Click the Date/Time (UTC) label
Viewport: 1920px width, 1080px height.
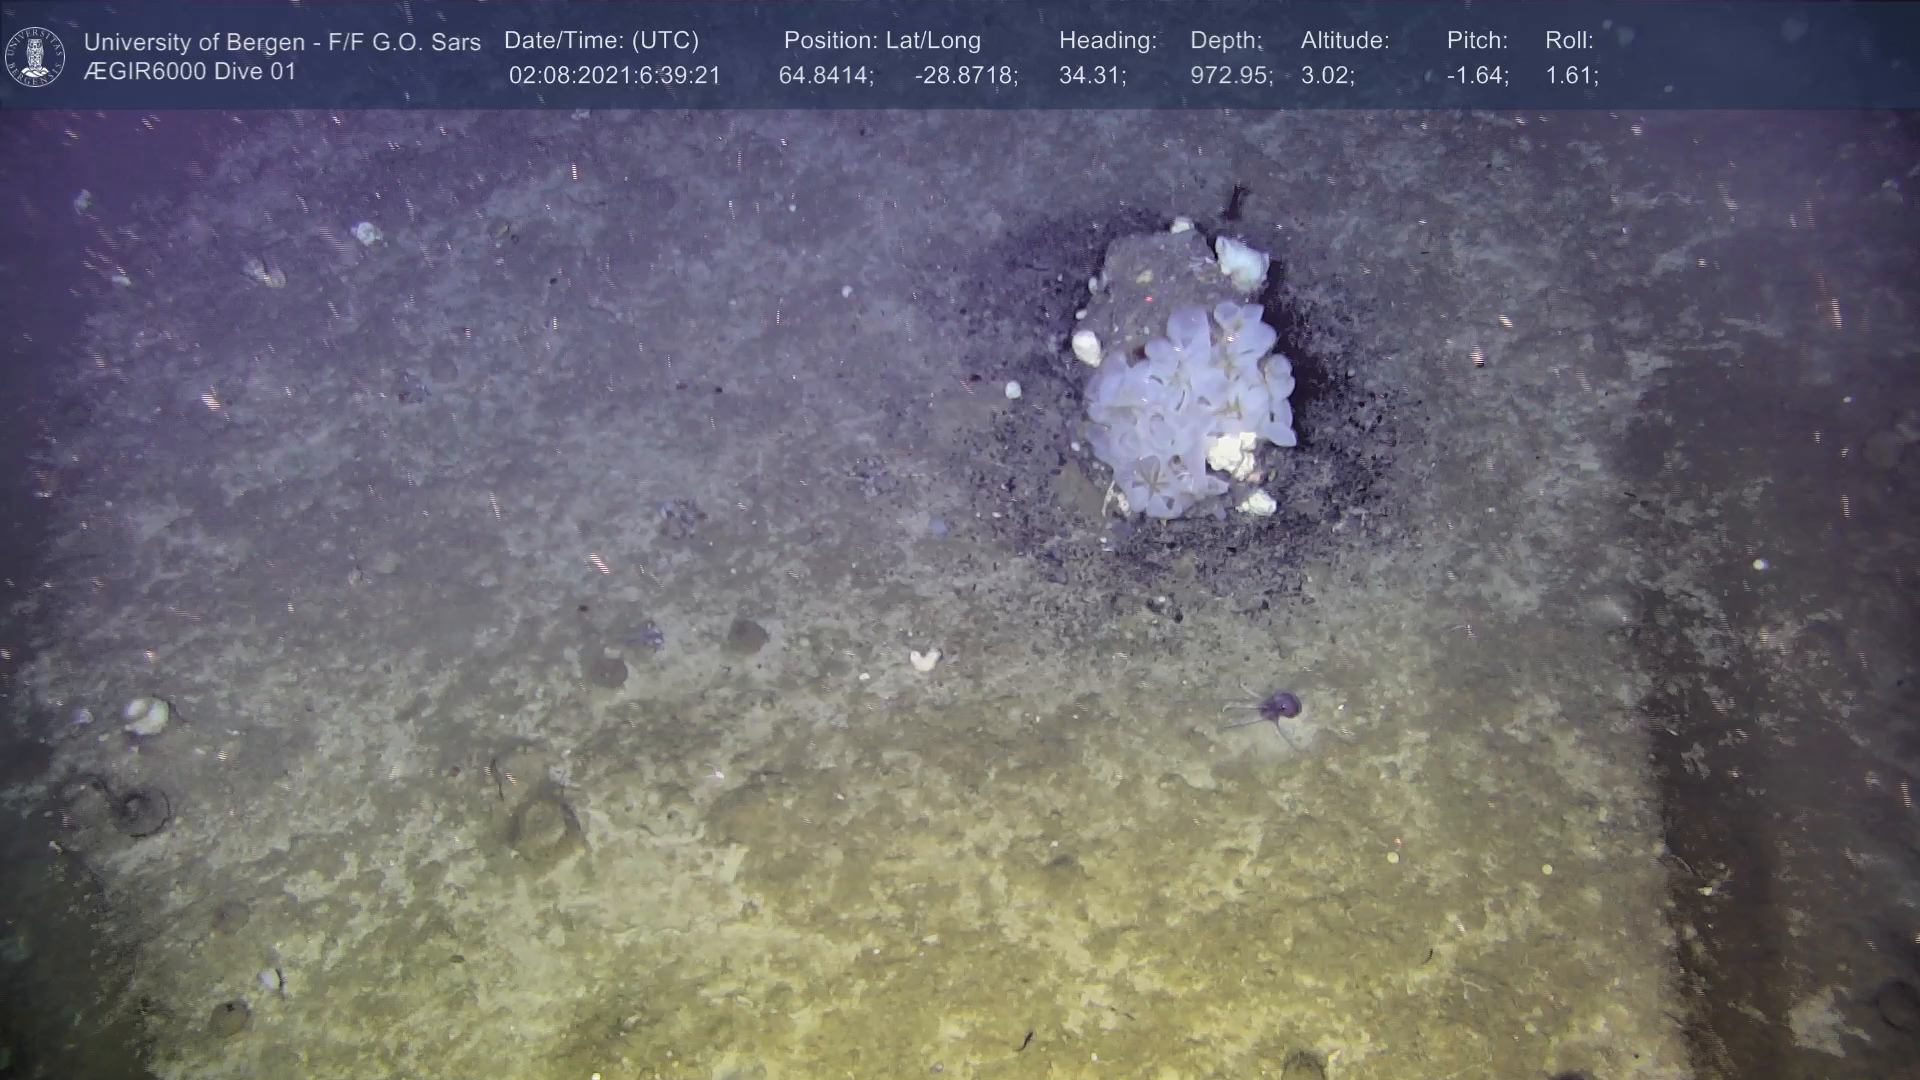coord(601,41)
